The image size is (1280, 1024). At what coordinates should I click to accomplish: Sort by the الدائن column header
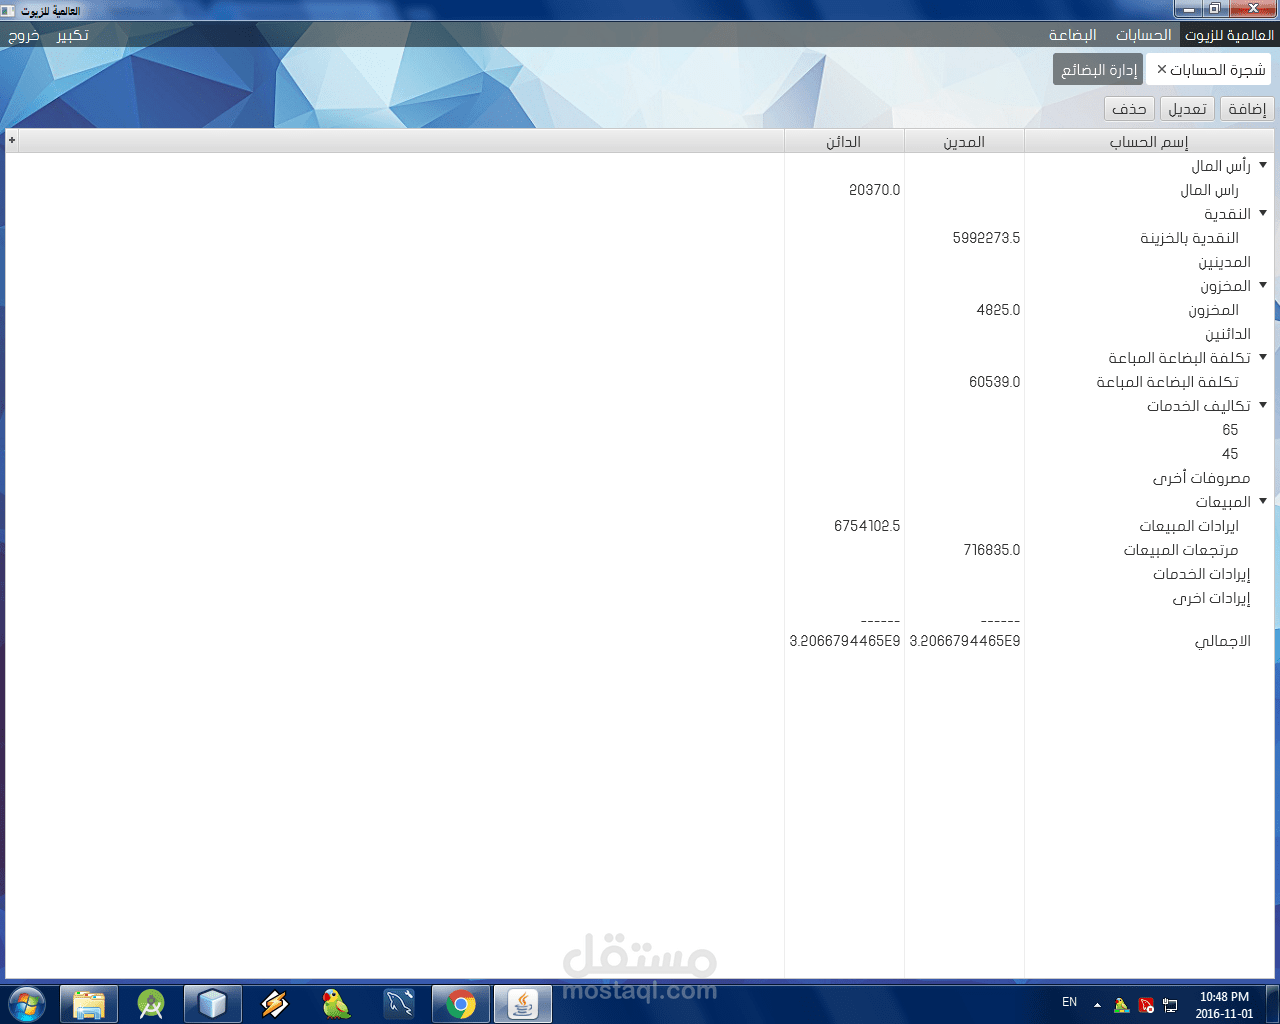pyautogui.click(x=844, y=142)
